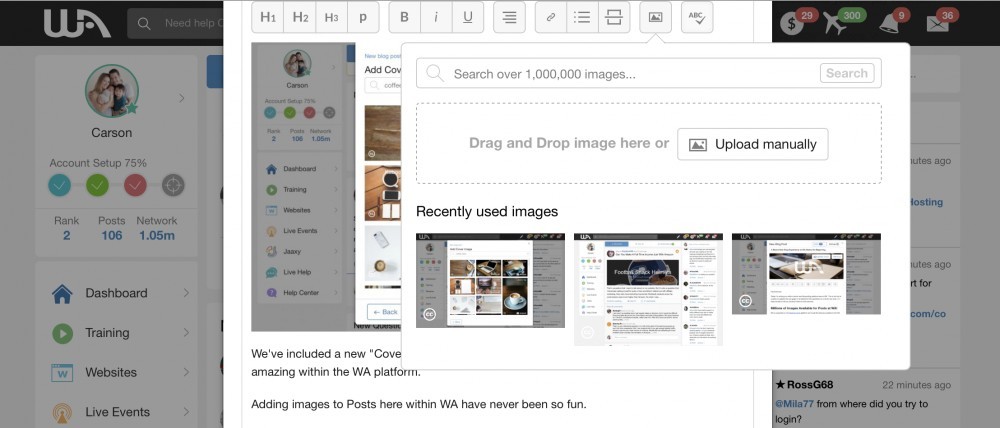The width and height of the screenshot is (1000, 428).
Task: Run the ABC spell check
Action: tap(696, 17)
